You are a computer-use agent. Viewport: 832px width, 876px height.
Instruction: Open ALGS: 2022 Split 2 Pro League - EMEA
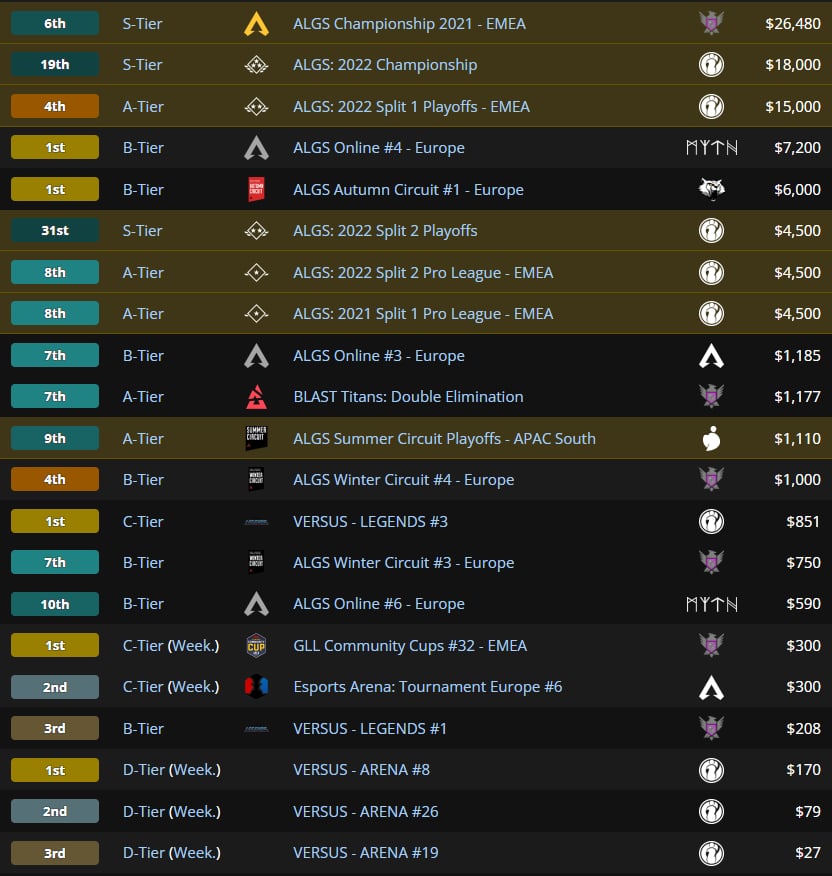pyautogui.click(x=423, y=273)
